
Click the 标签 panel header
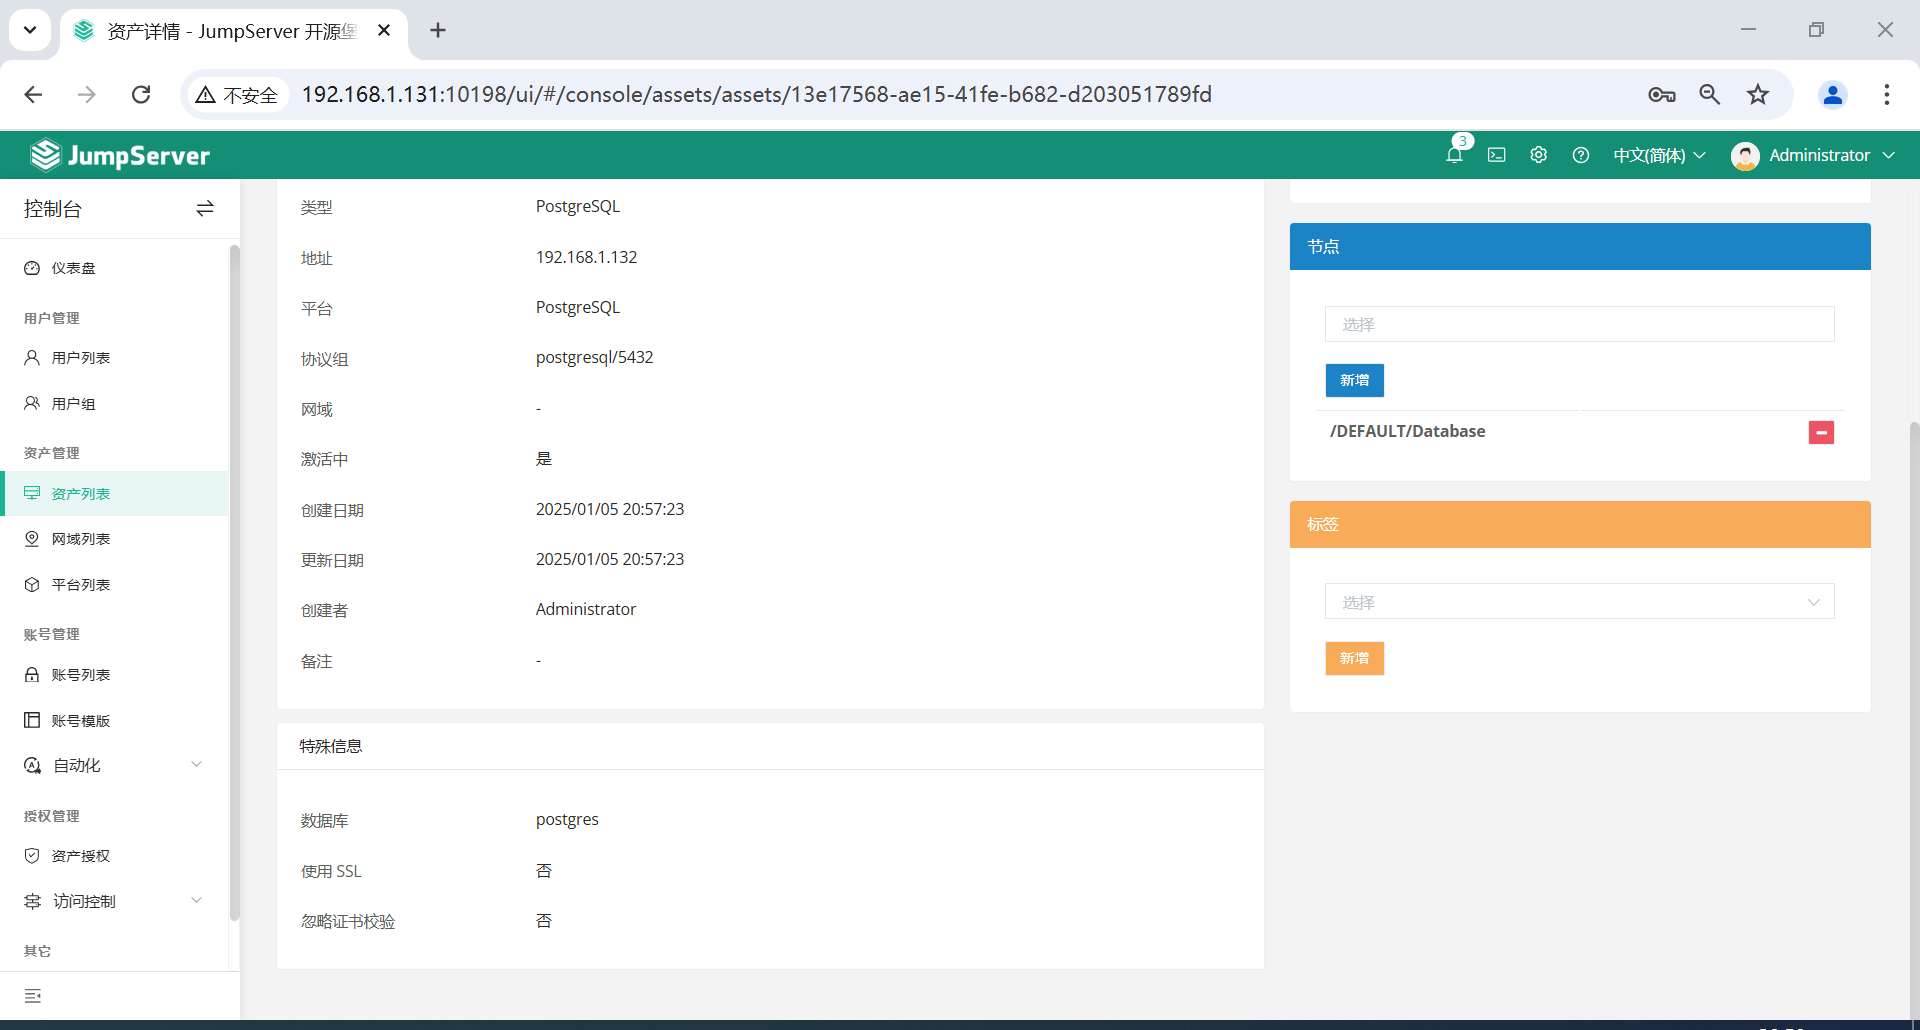(x=1580, y=524)
